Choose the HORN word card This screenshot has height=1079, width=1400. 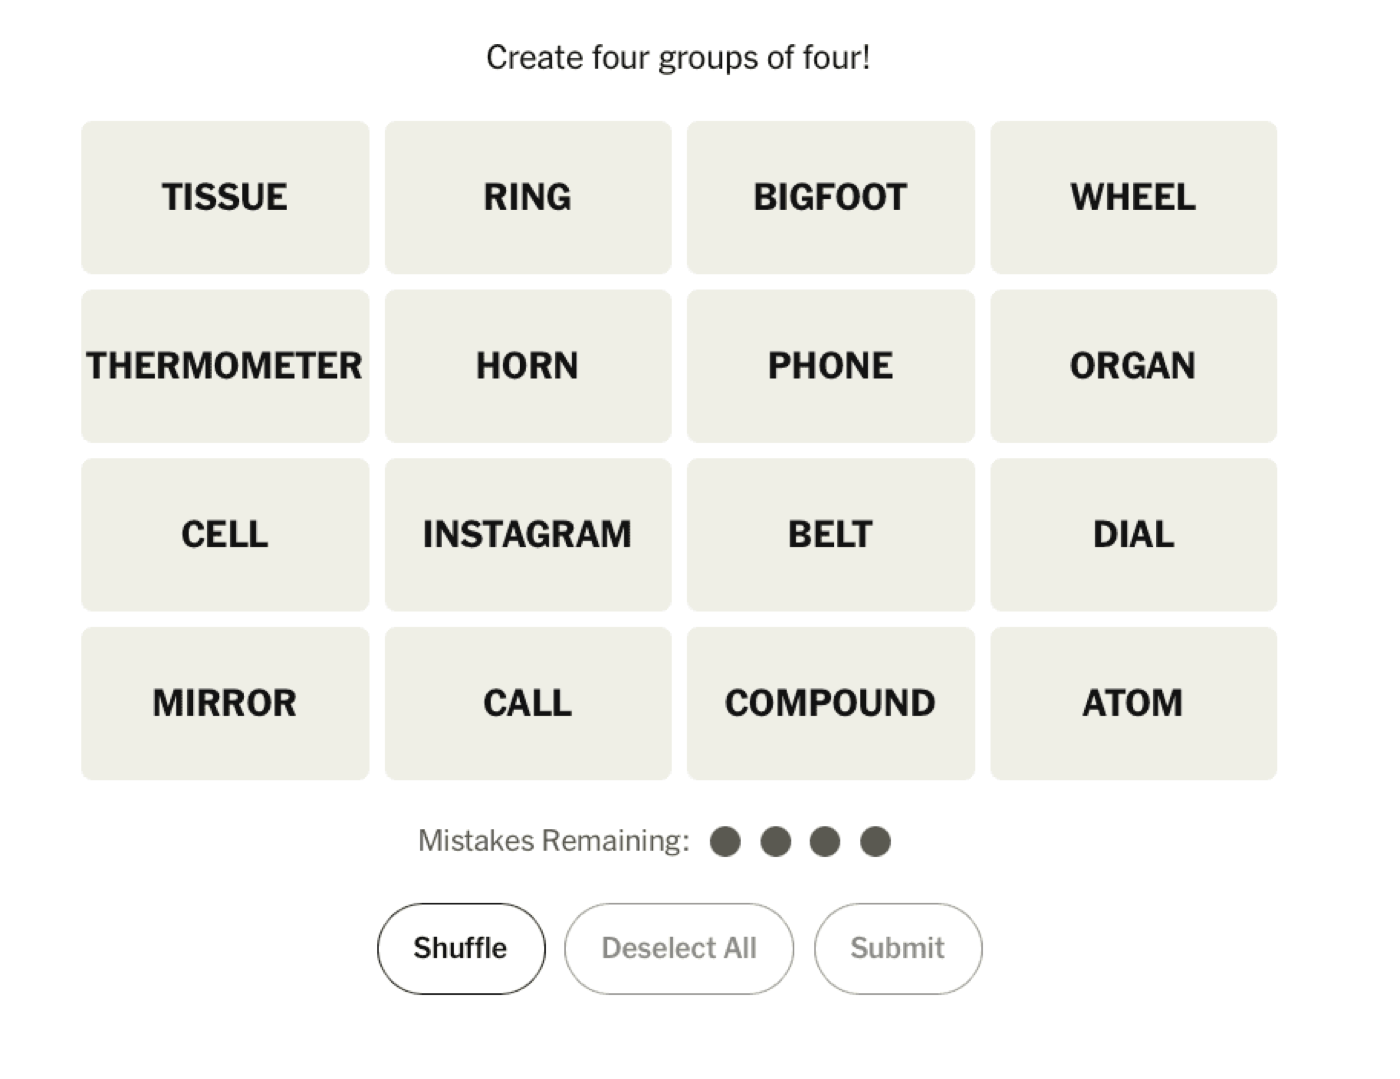[527, 365]
